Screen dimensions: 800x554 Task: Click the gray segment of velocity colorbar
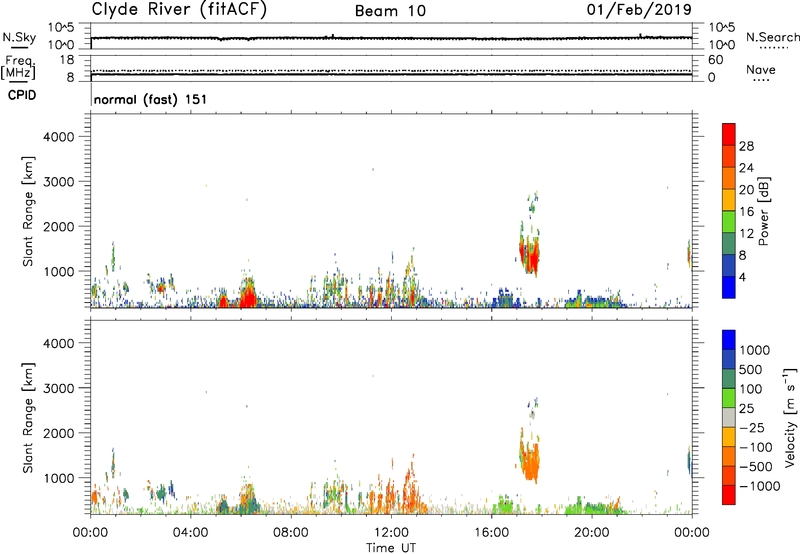tap(729, 417)
